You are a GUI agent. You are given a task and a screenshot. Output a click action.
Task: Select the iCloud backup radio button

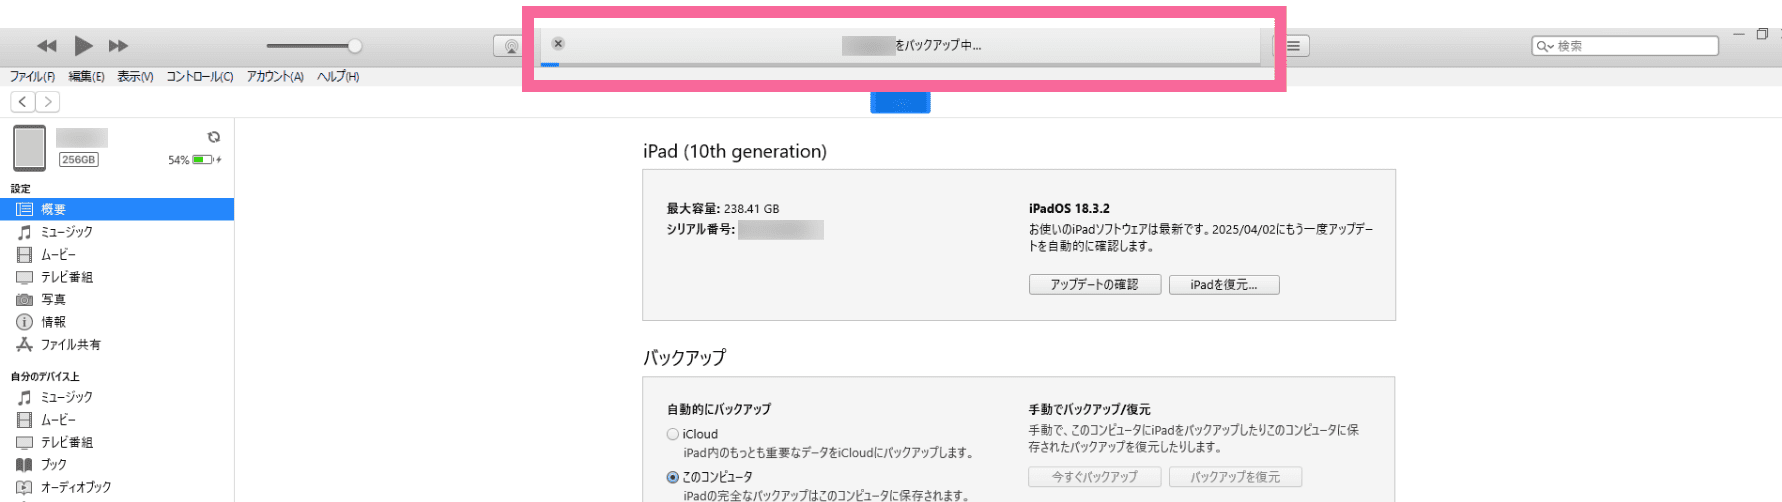(673, 434)
